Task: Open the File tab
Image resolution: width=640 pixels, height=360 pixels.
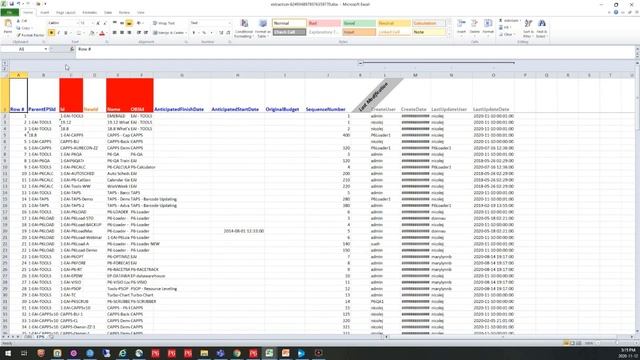Action: pyautogui.click(x=9, y=13)
